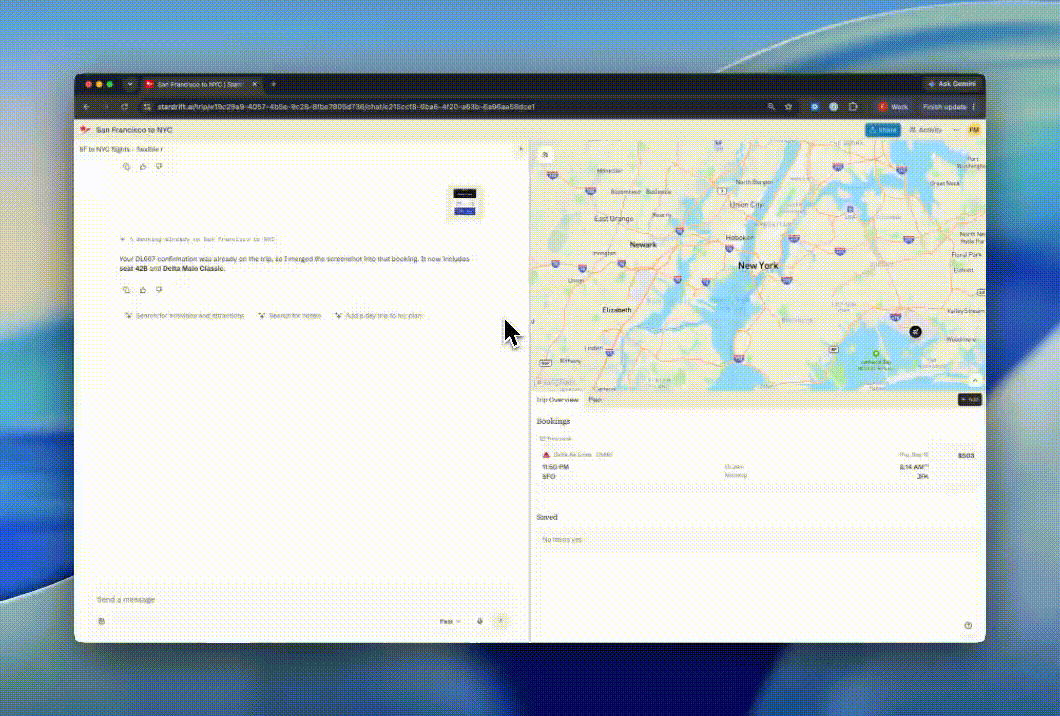Open the three-dot more options menu
The width and height of the screenshot is (1060, 716).
956,130
